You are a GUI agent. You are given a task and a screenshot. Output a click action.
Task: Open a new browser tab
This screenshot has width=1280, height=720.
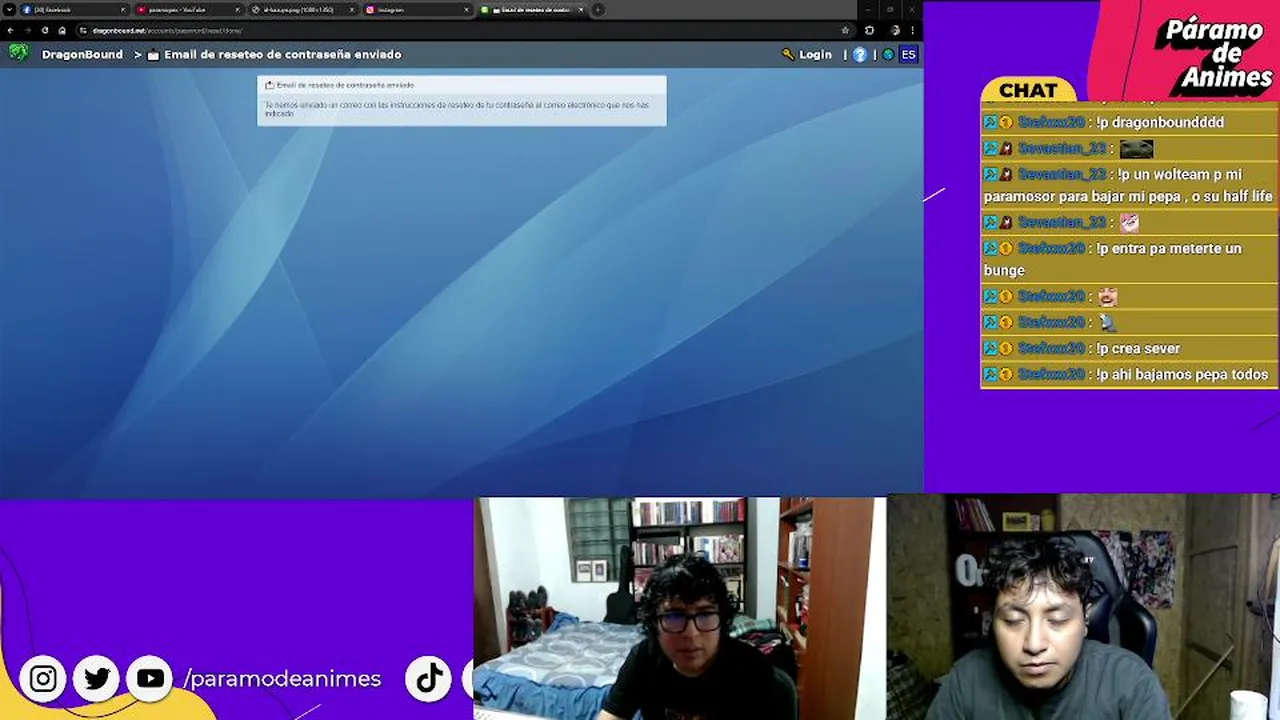click(x=598, y=10)
